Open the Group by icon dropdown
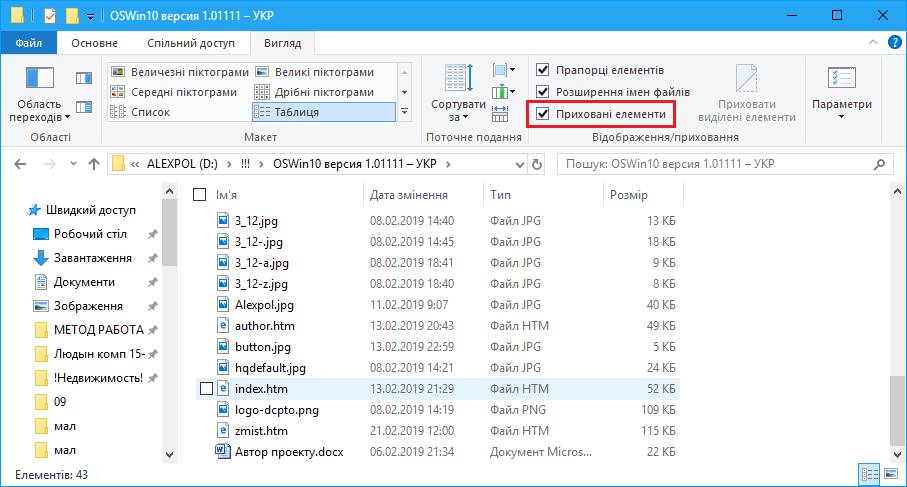Image resolution: width=907 pixels, height=487 pixels. [x=503, y=71]
